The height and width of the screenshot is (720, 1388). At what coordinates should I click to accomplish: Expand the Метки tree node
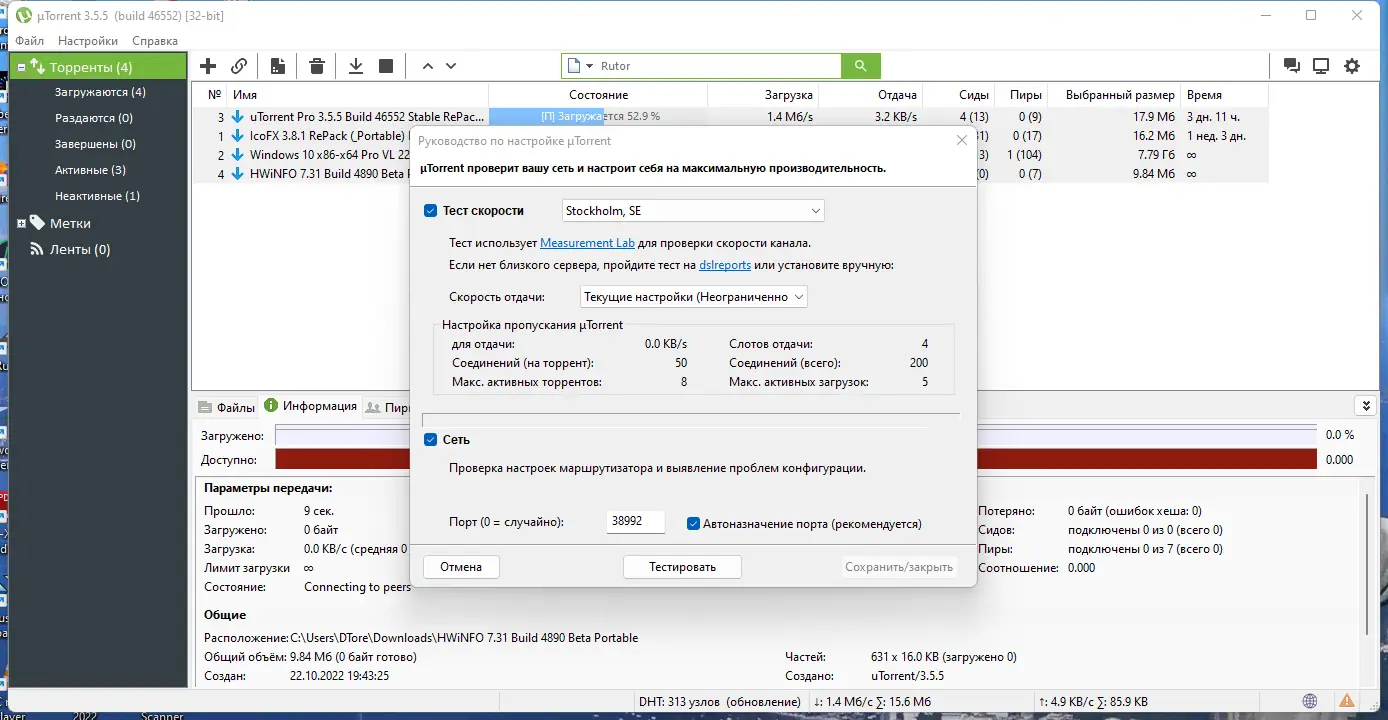(20, 223)
